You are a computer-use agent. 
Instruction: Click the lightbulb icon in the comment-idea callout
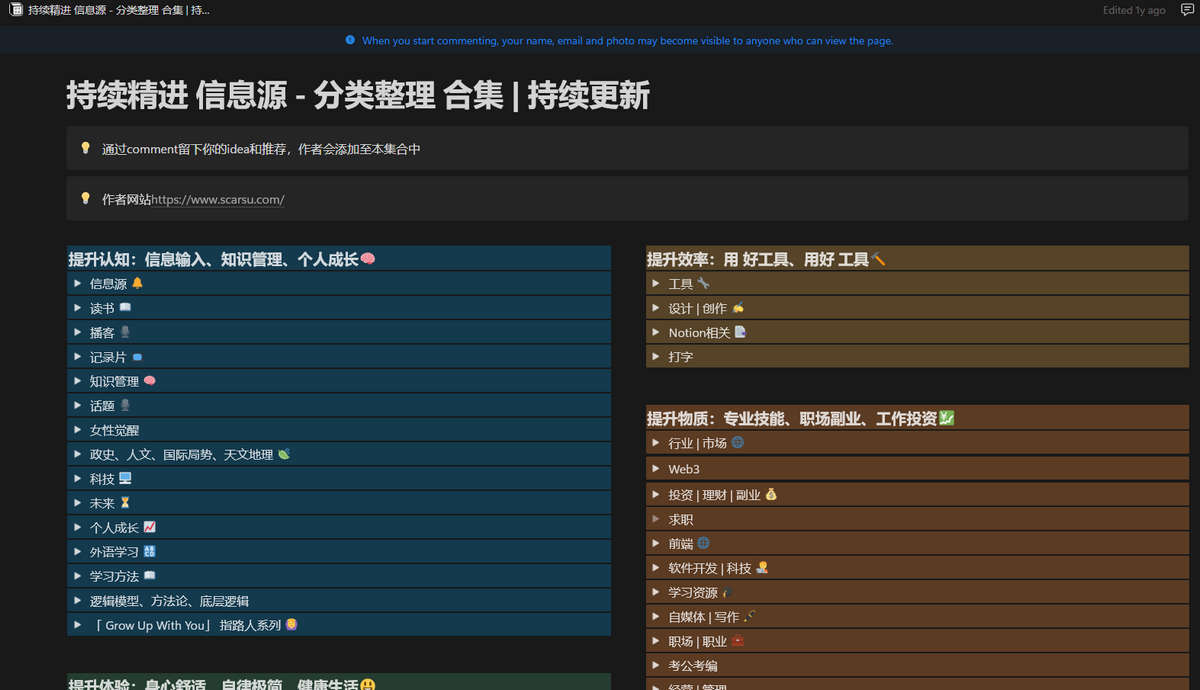coord(85,148)
